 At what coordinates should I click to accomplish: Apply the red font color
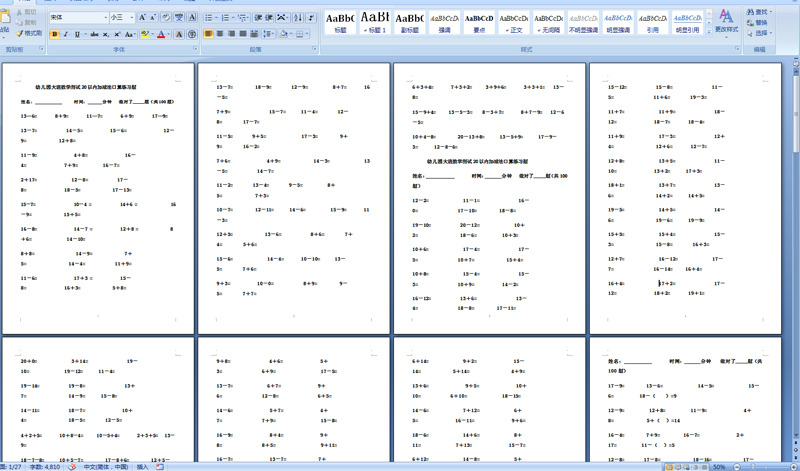pos(161,35)
